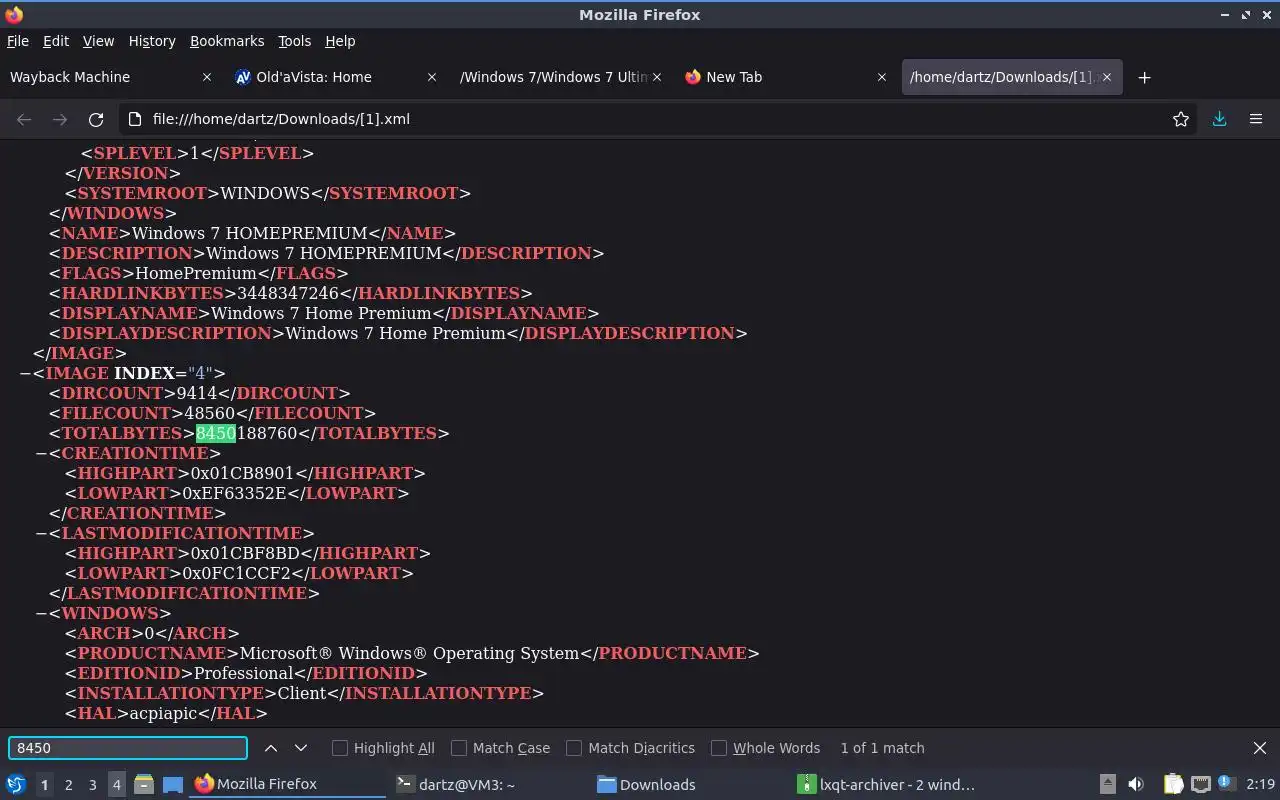Go forward to the next page
Viewport: 1280px width, 800px height.
(x=60, y=119)
